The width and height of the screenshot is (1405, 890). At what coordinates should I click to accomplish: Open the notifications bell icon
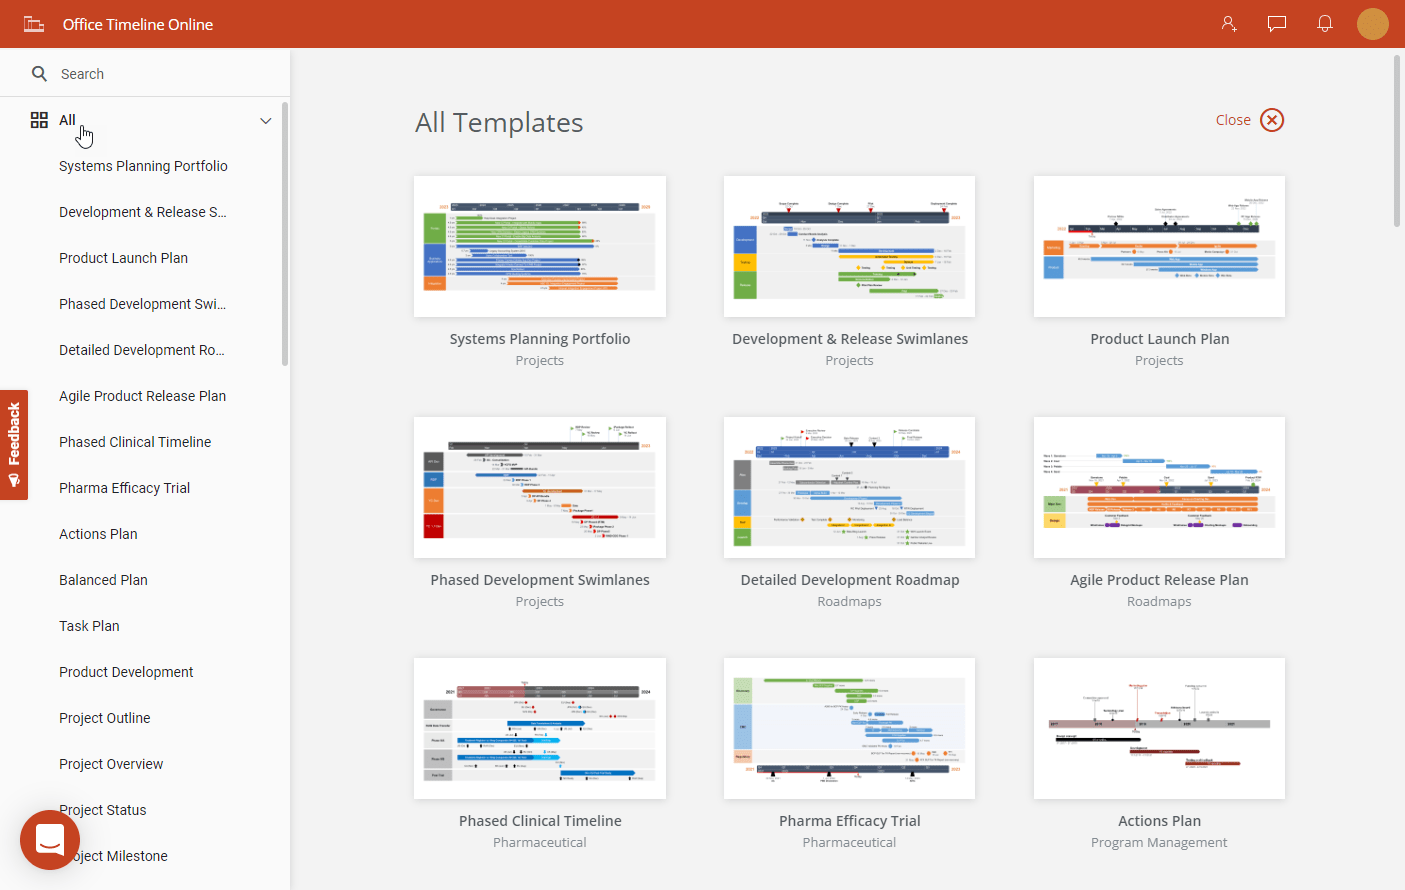point(1325,24)
